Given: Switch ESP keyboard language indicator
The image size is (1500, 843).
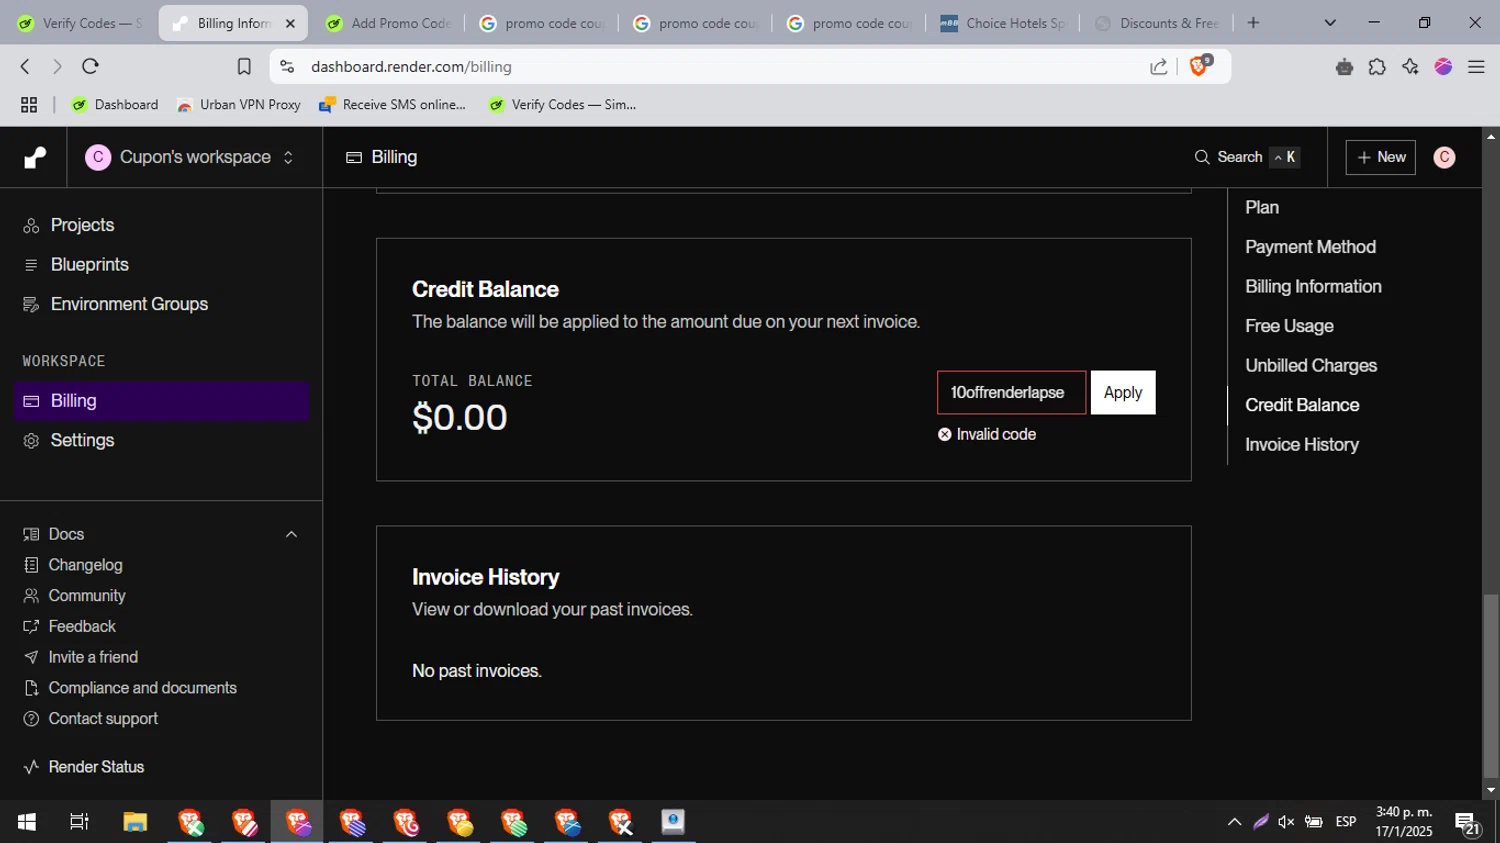Looking at the screenshot, I should [1346, 822].
